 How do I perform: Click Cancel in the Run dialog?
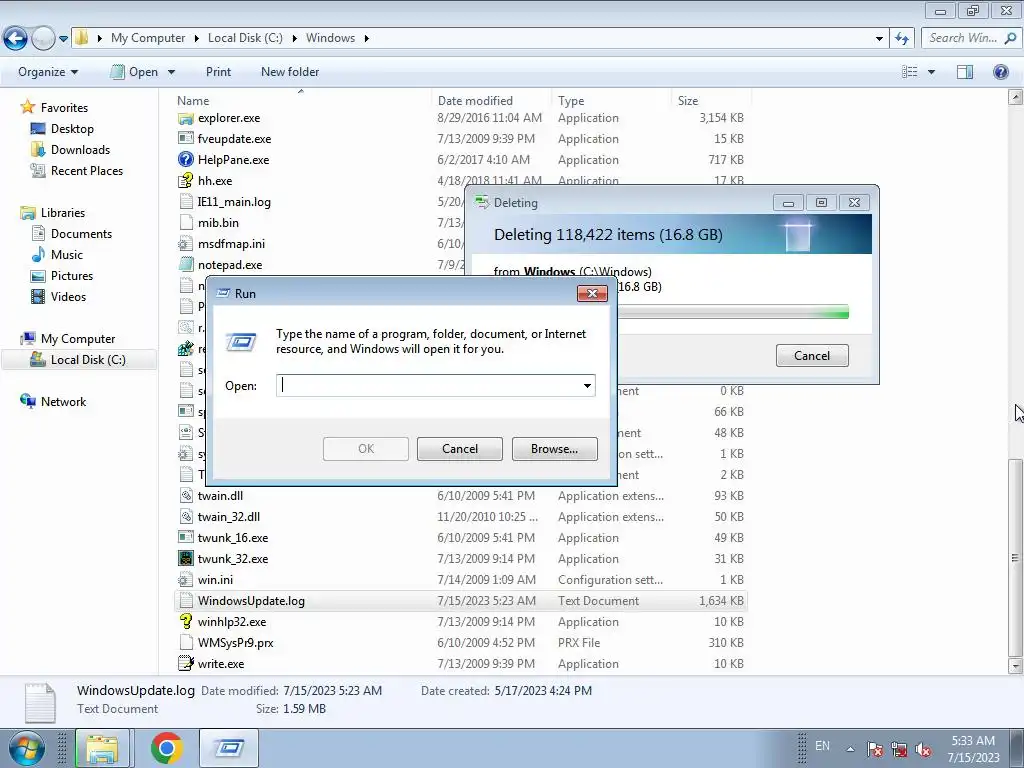tap(460, 449)
